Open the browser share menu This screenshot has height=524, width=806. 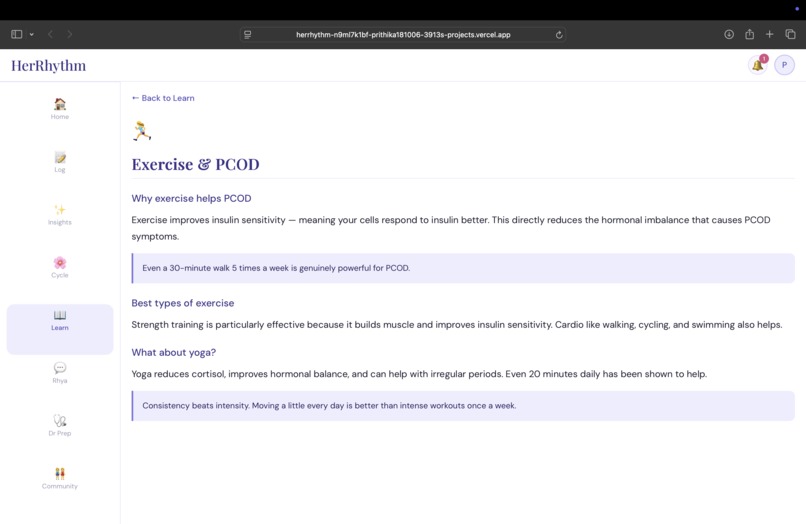pos(749,34)
